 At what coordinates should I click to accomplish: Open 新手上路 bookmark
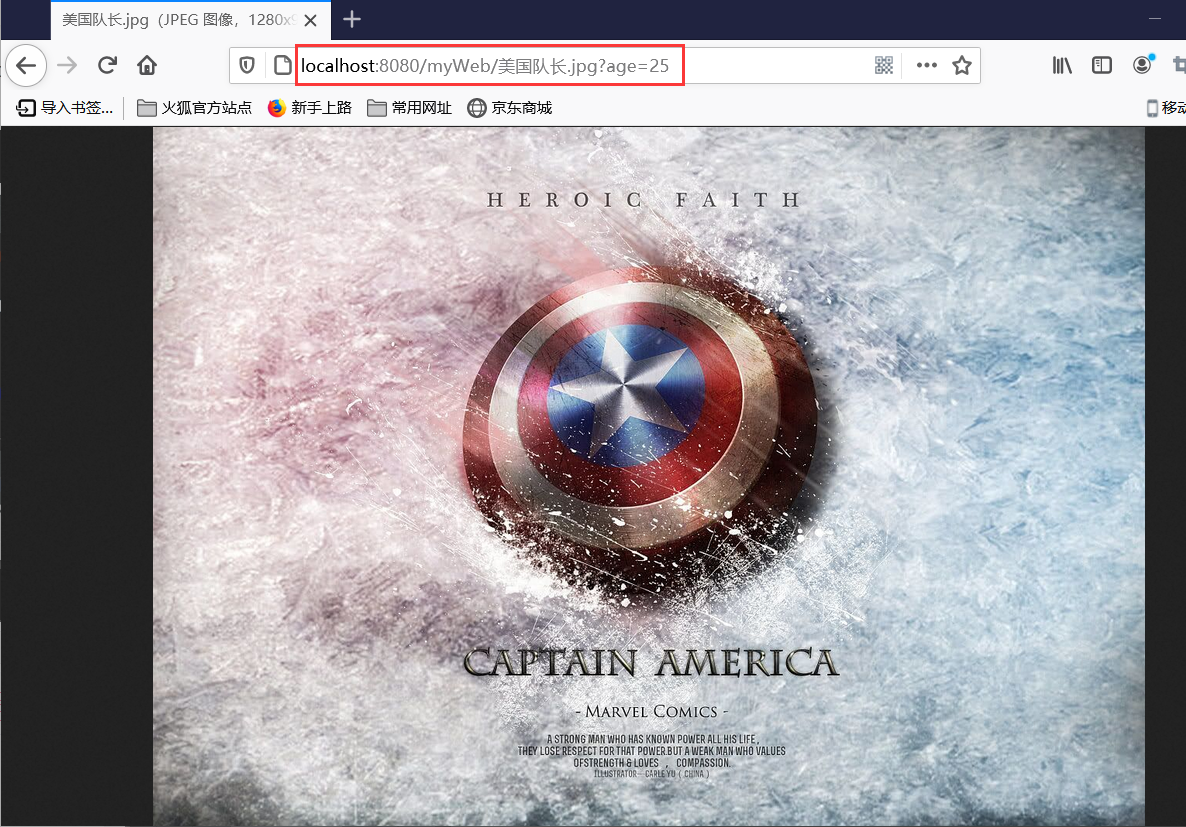pyautogui.click(x=310, y=108)
